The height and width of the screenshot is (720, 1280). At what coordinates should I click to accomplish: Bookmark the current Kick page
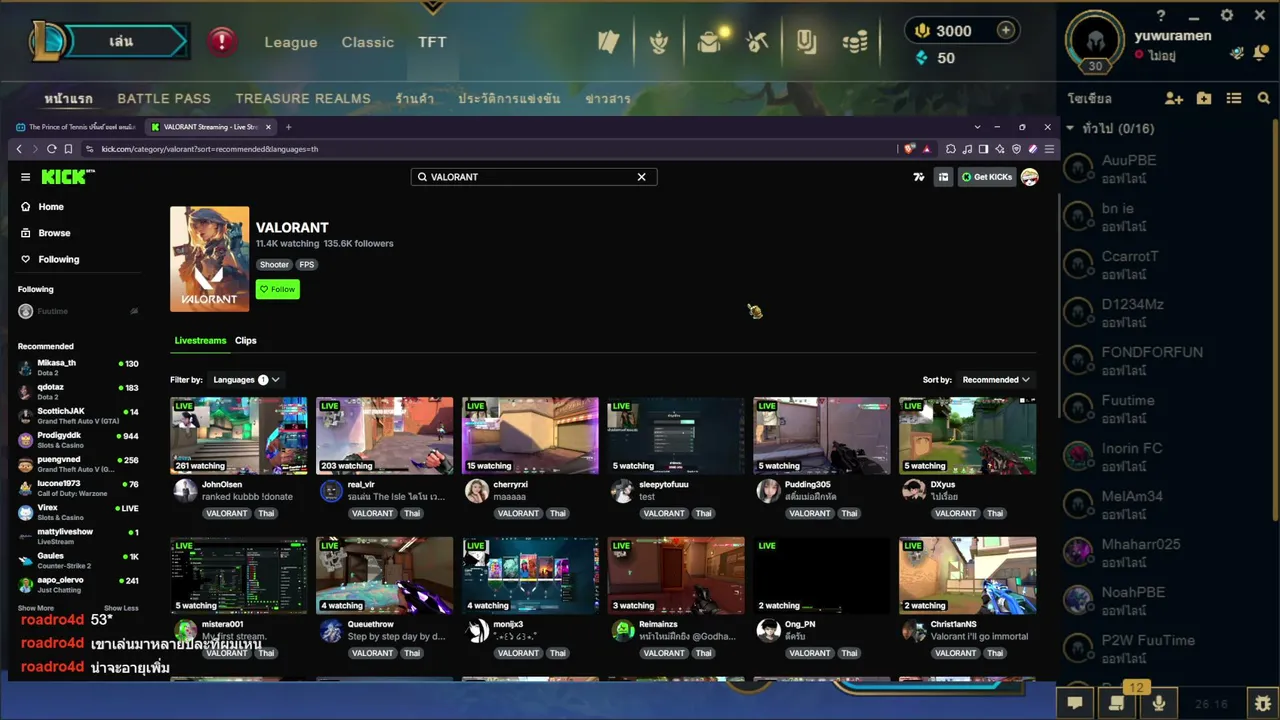point(68,149)
